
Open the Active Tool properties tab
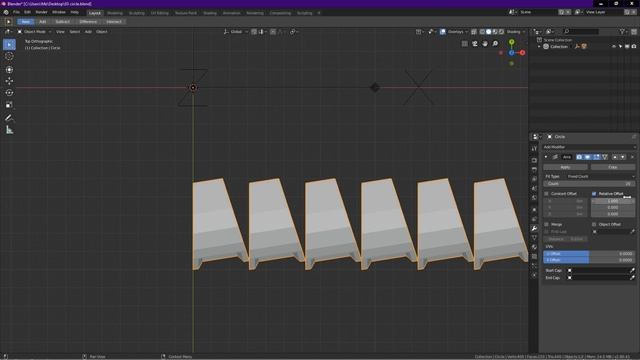coord(534,149)
